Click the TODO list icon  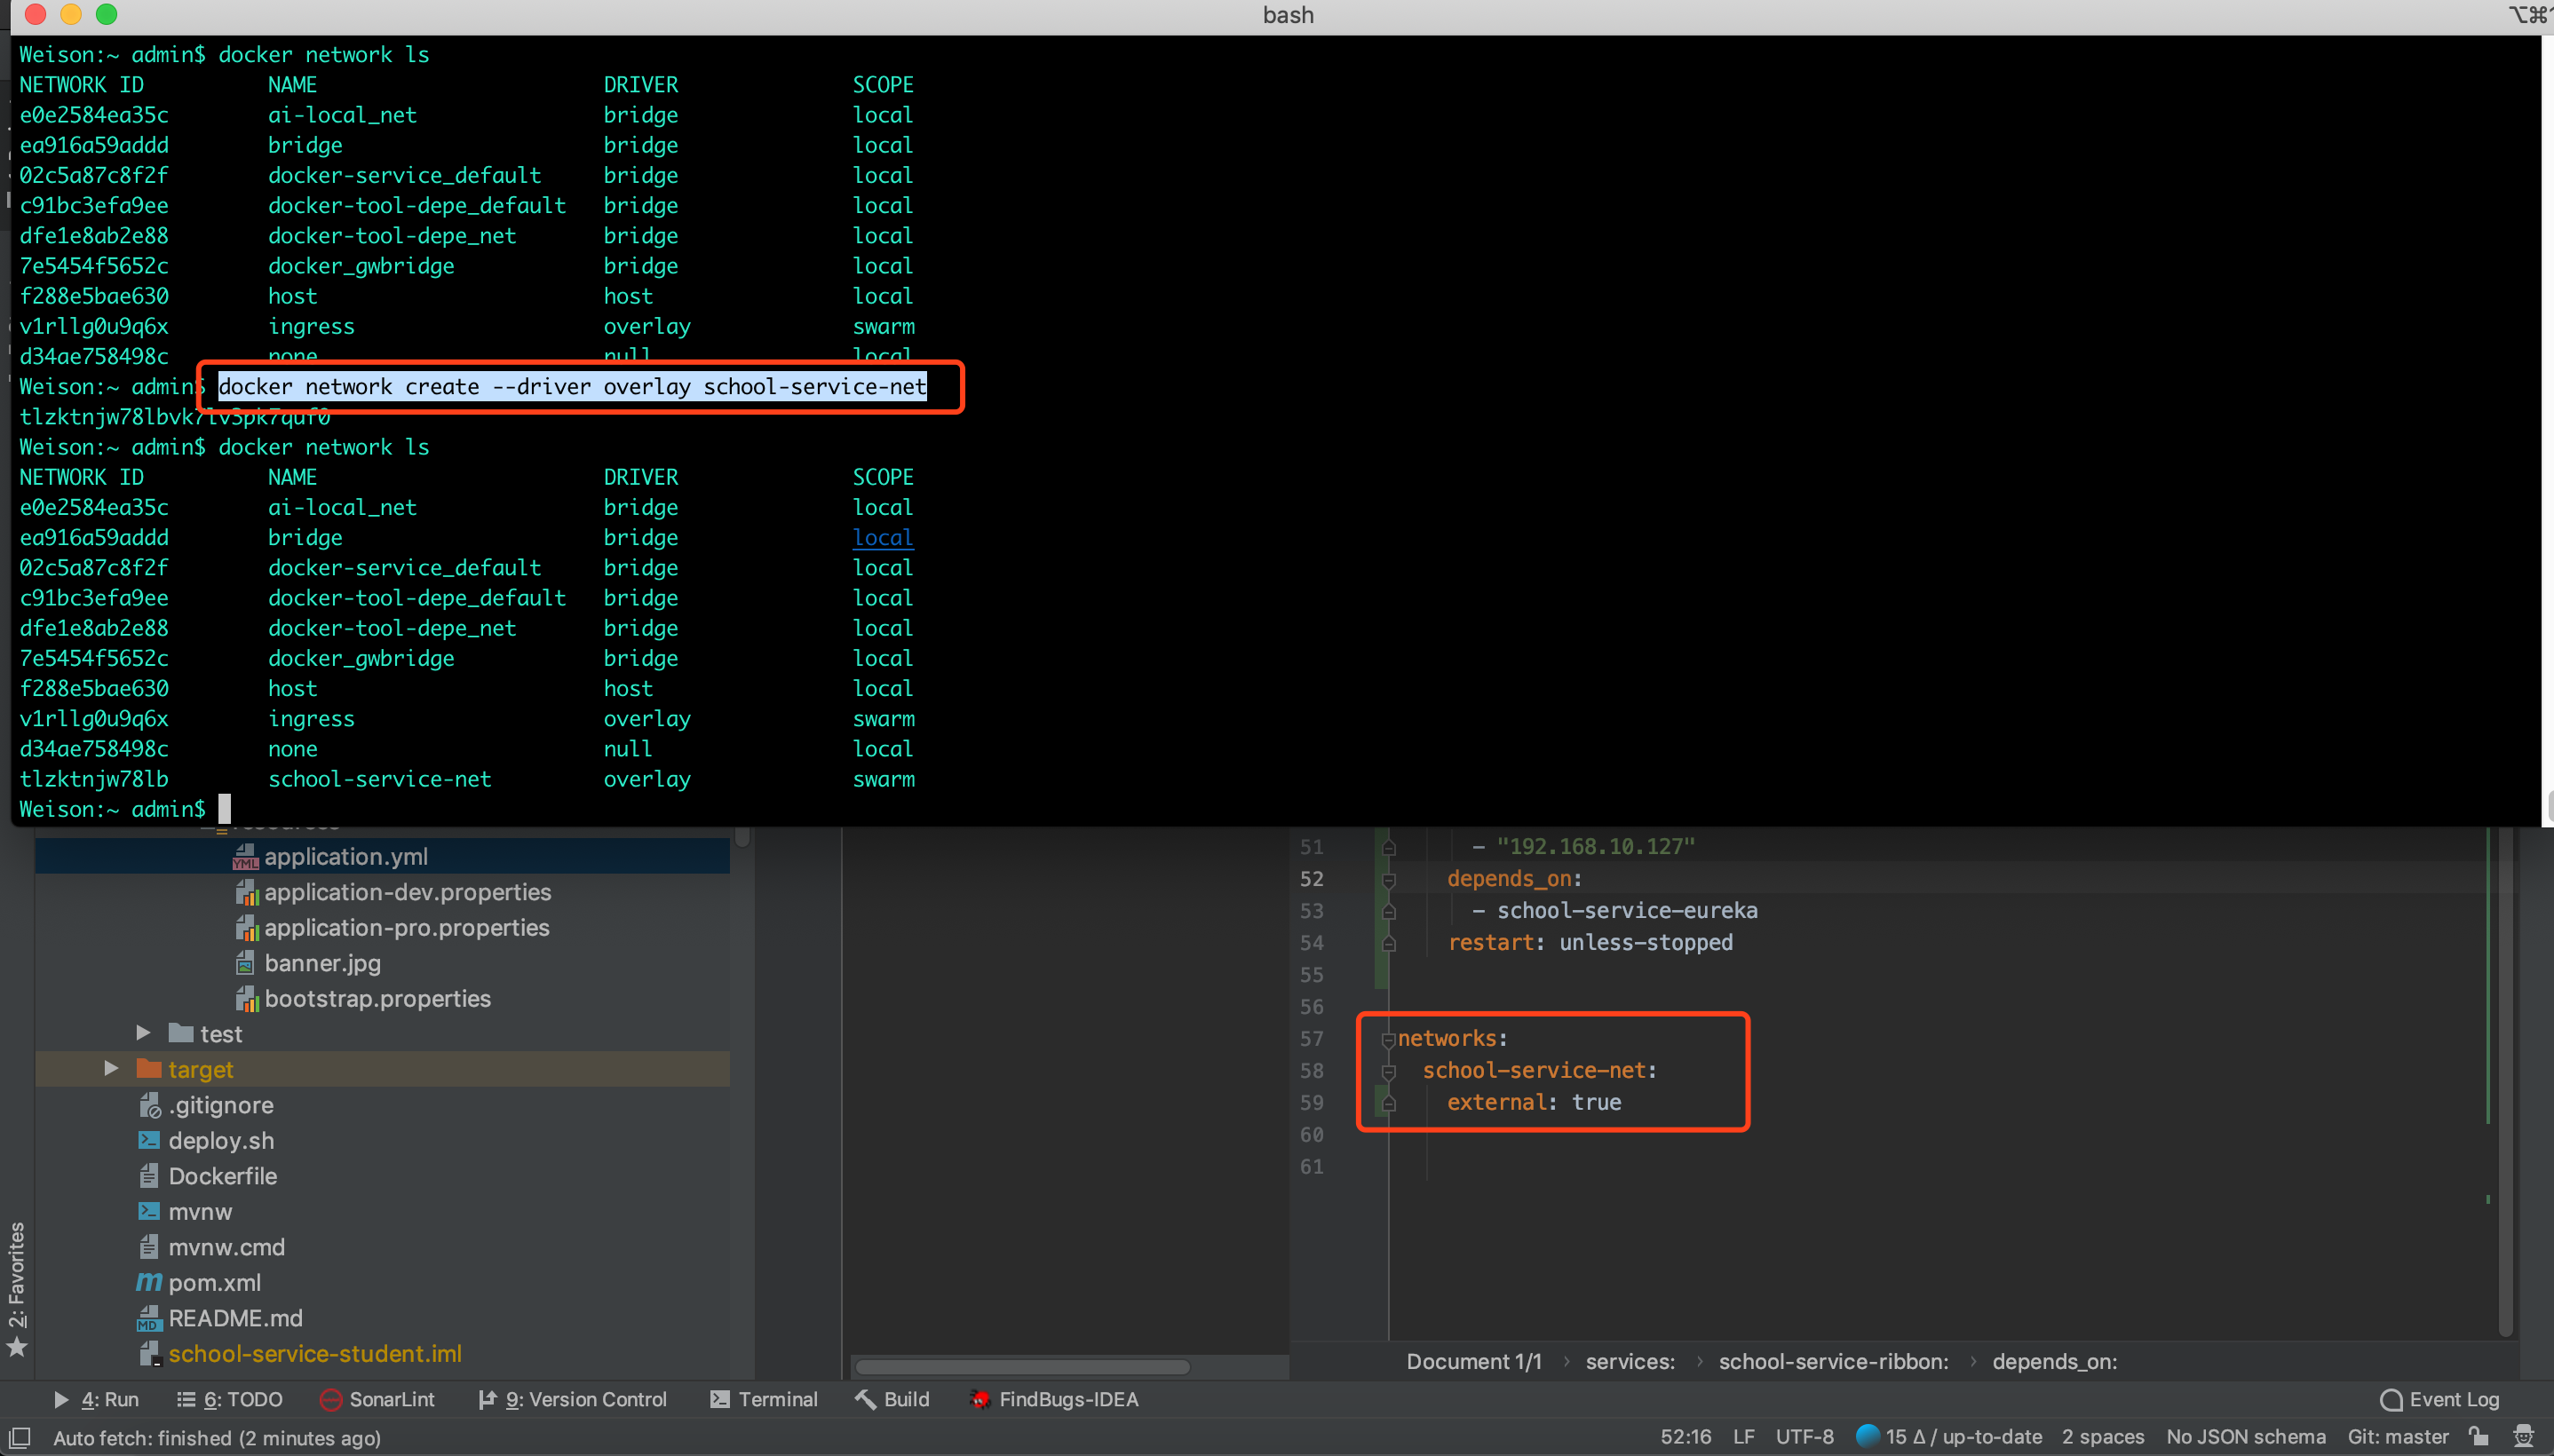coord(186,1399)
